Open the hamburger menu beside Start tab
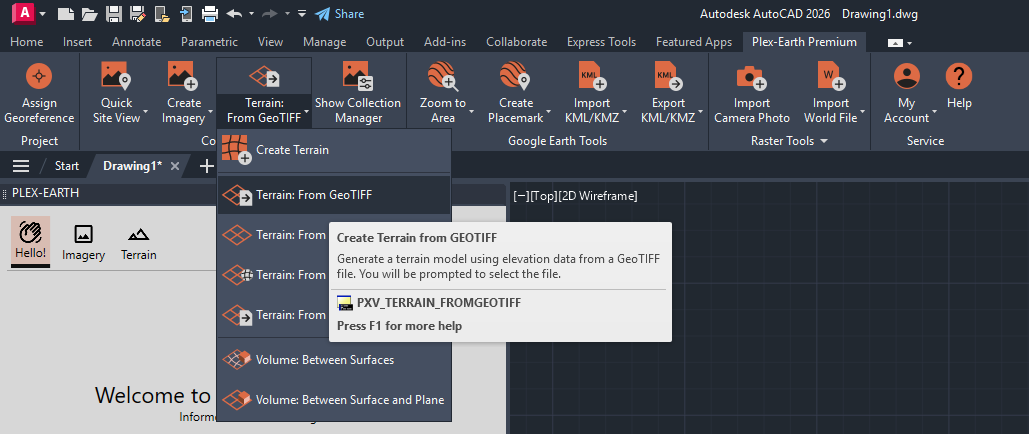The height and width of the screenshot is (434, 1029). tap(21, 166)
